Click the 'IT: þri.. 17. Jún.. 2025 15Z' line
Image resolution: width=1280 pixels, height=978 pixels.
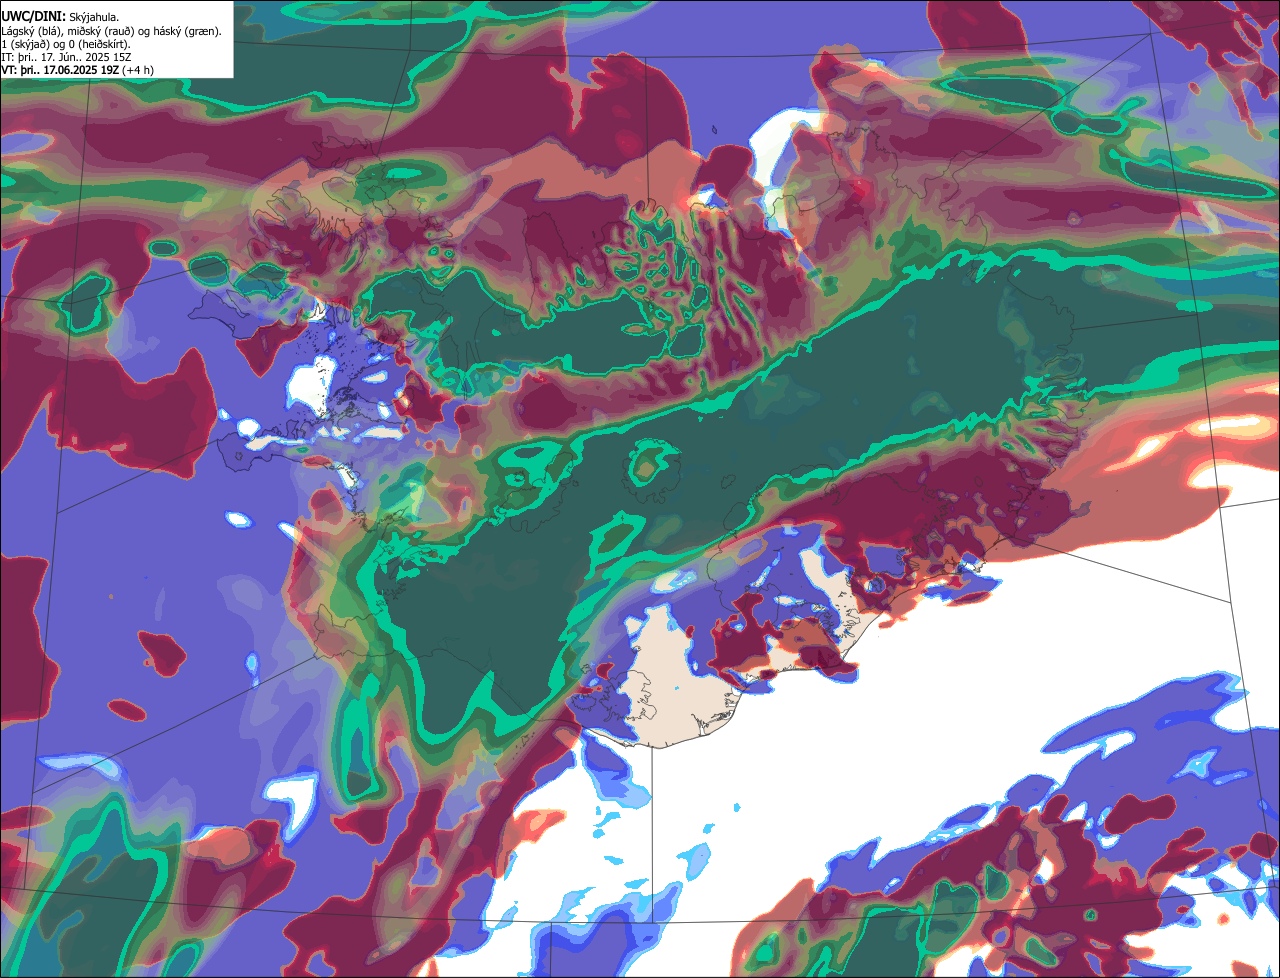(x=67, y=57)
